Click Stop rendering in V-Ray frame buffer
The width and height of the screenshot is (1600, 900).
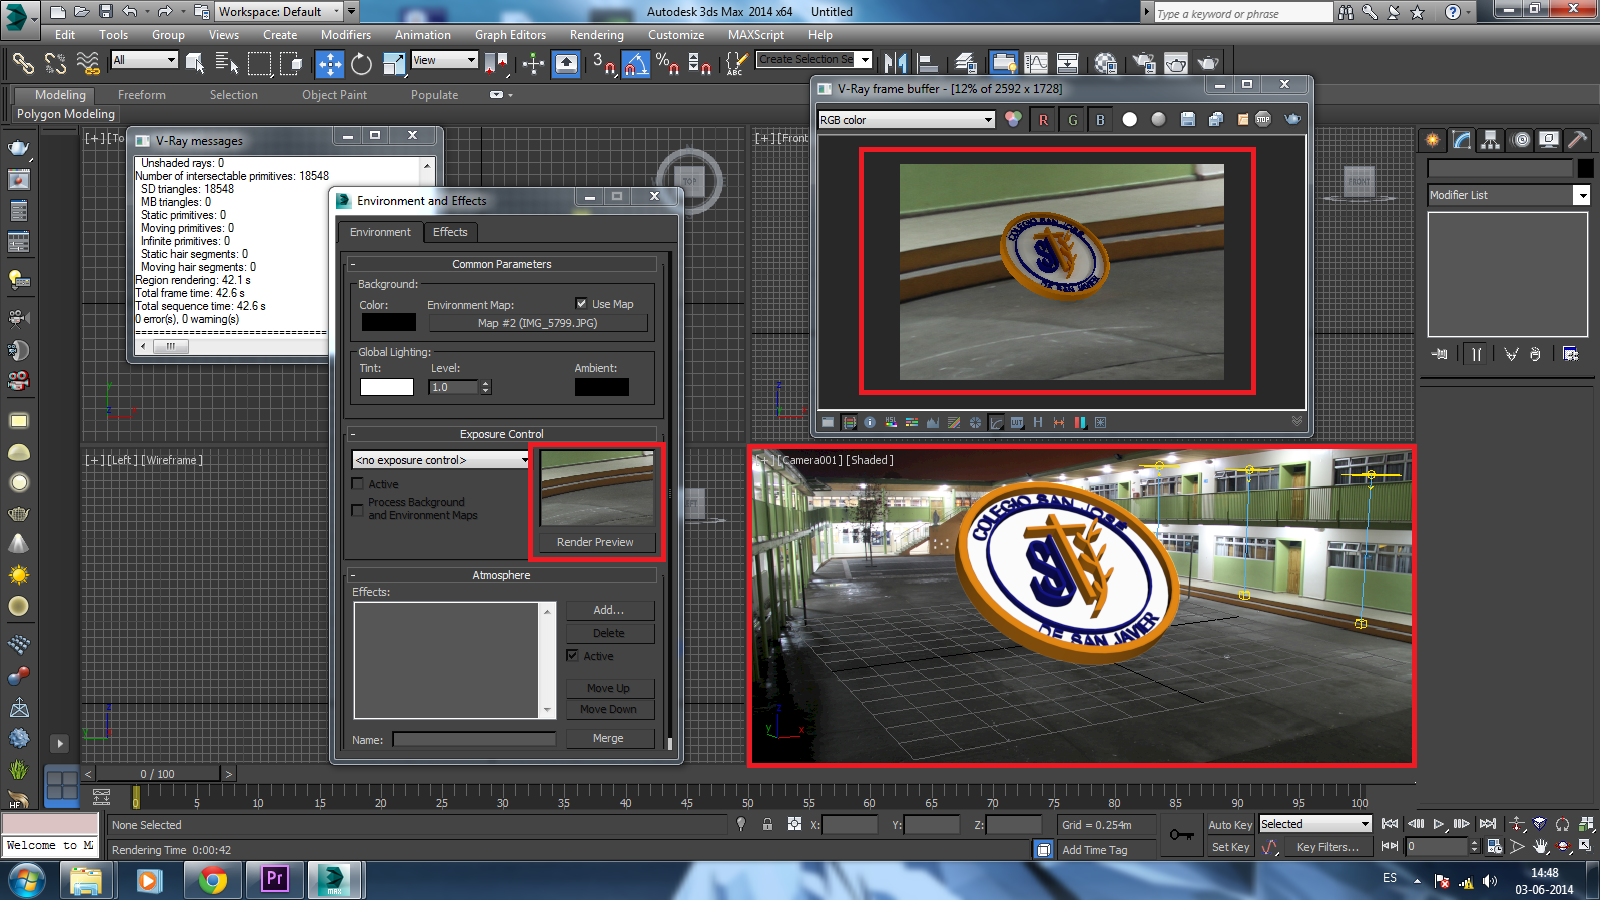(x=1263, y=119)
